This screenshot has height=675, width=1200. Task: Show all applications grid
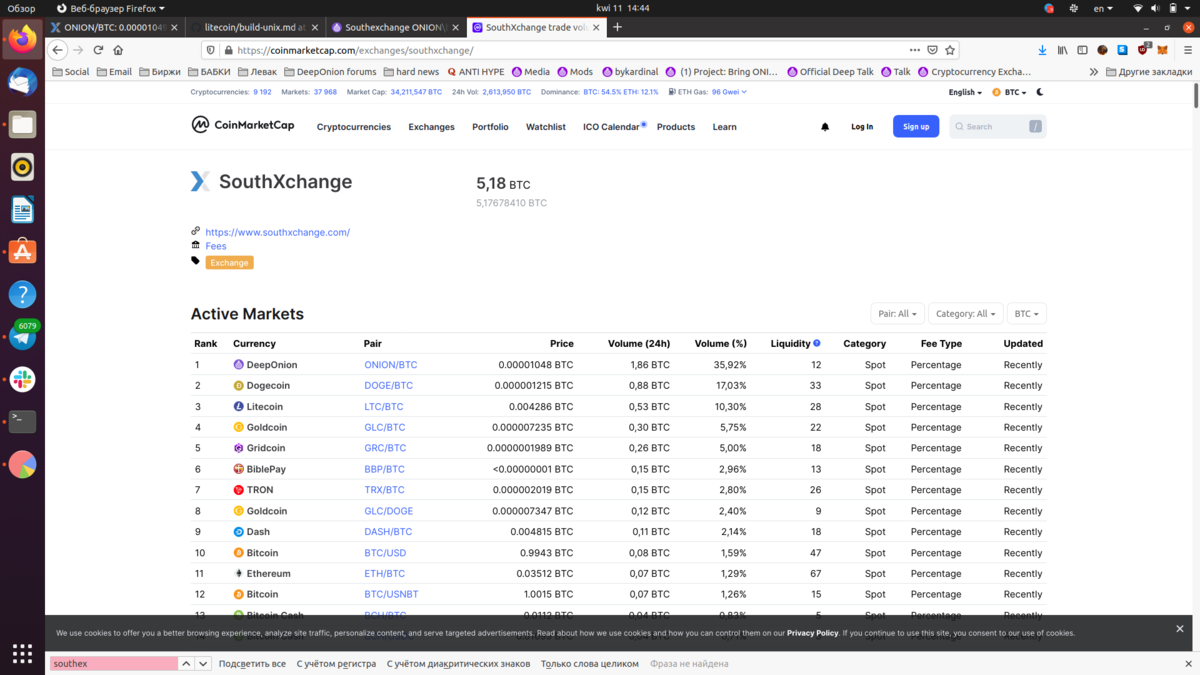[x=22, y=653]
